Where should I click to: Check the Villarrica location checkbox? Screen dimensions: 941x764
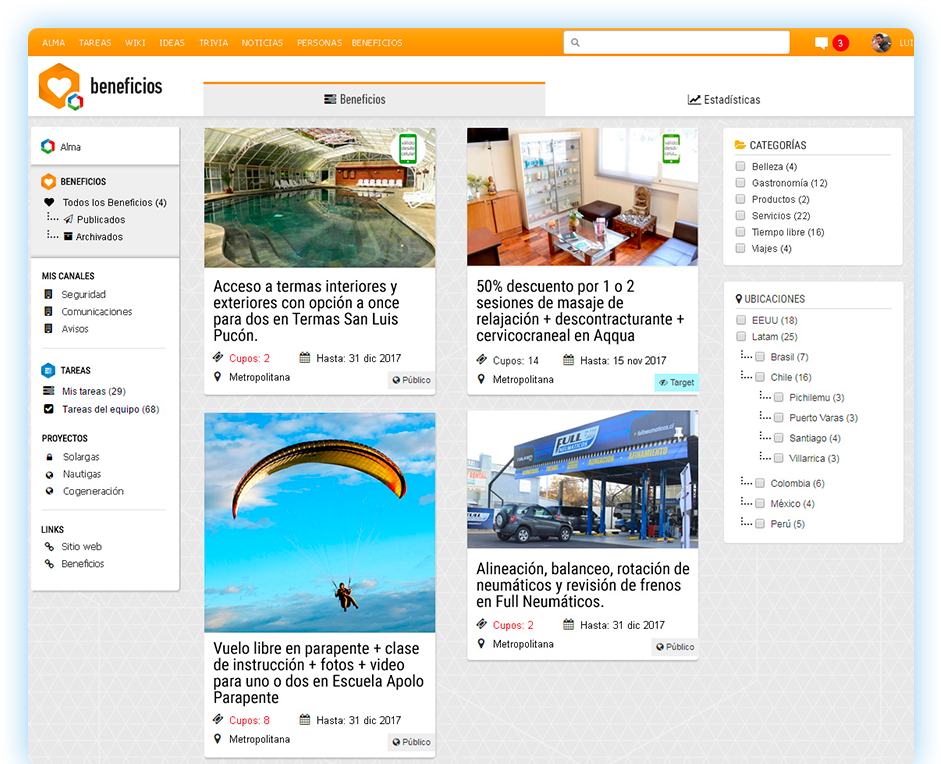pyautogui.click(x=778, y=459)
